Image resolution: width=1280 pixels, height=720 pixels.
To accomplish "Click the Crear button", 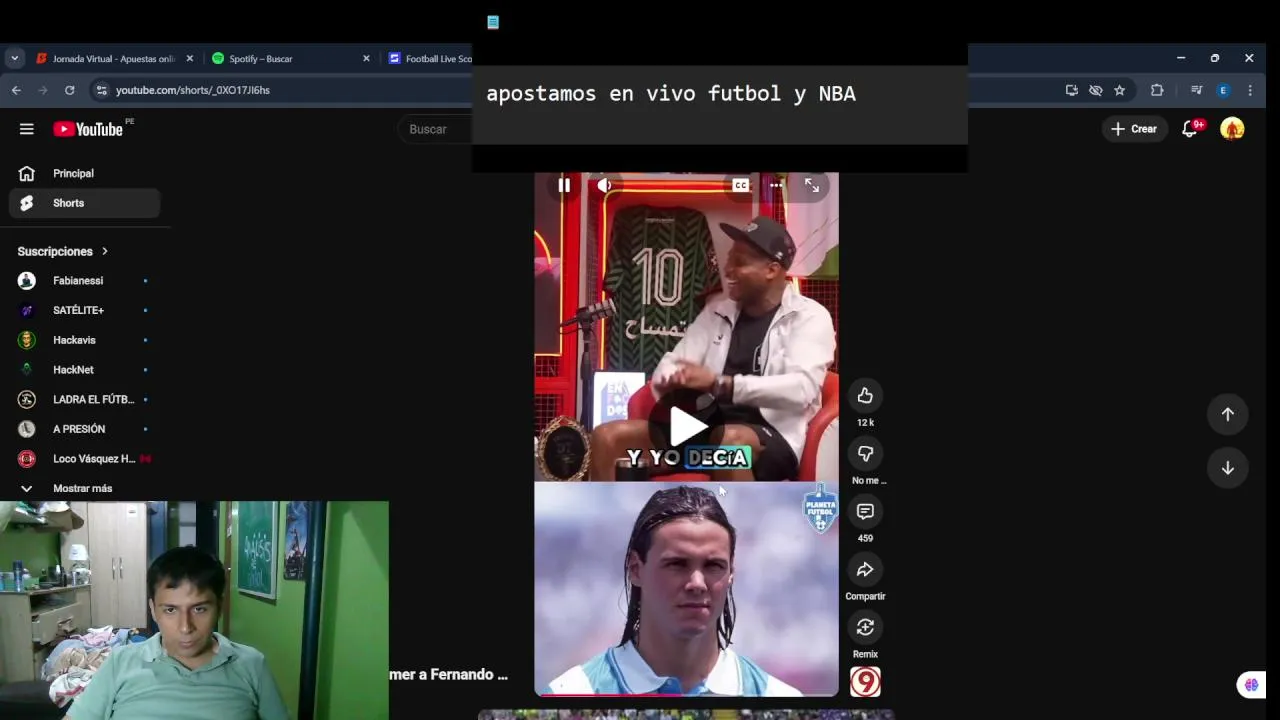I will (1134, 129).
